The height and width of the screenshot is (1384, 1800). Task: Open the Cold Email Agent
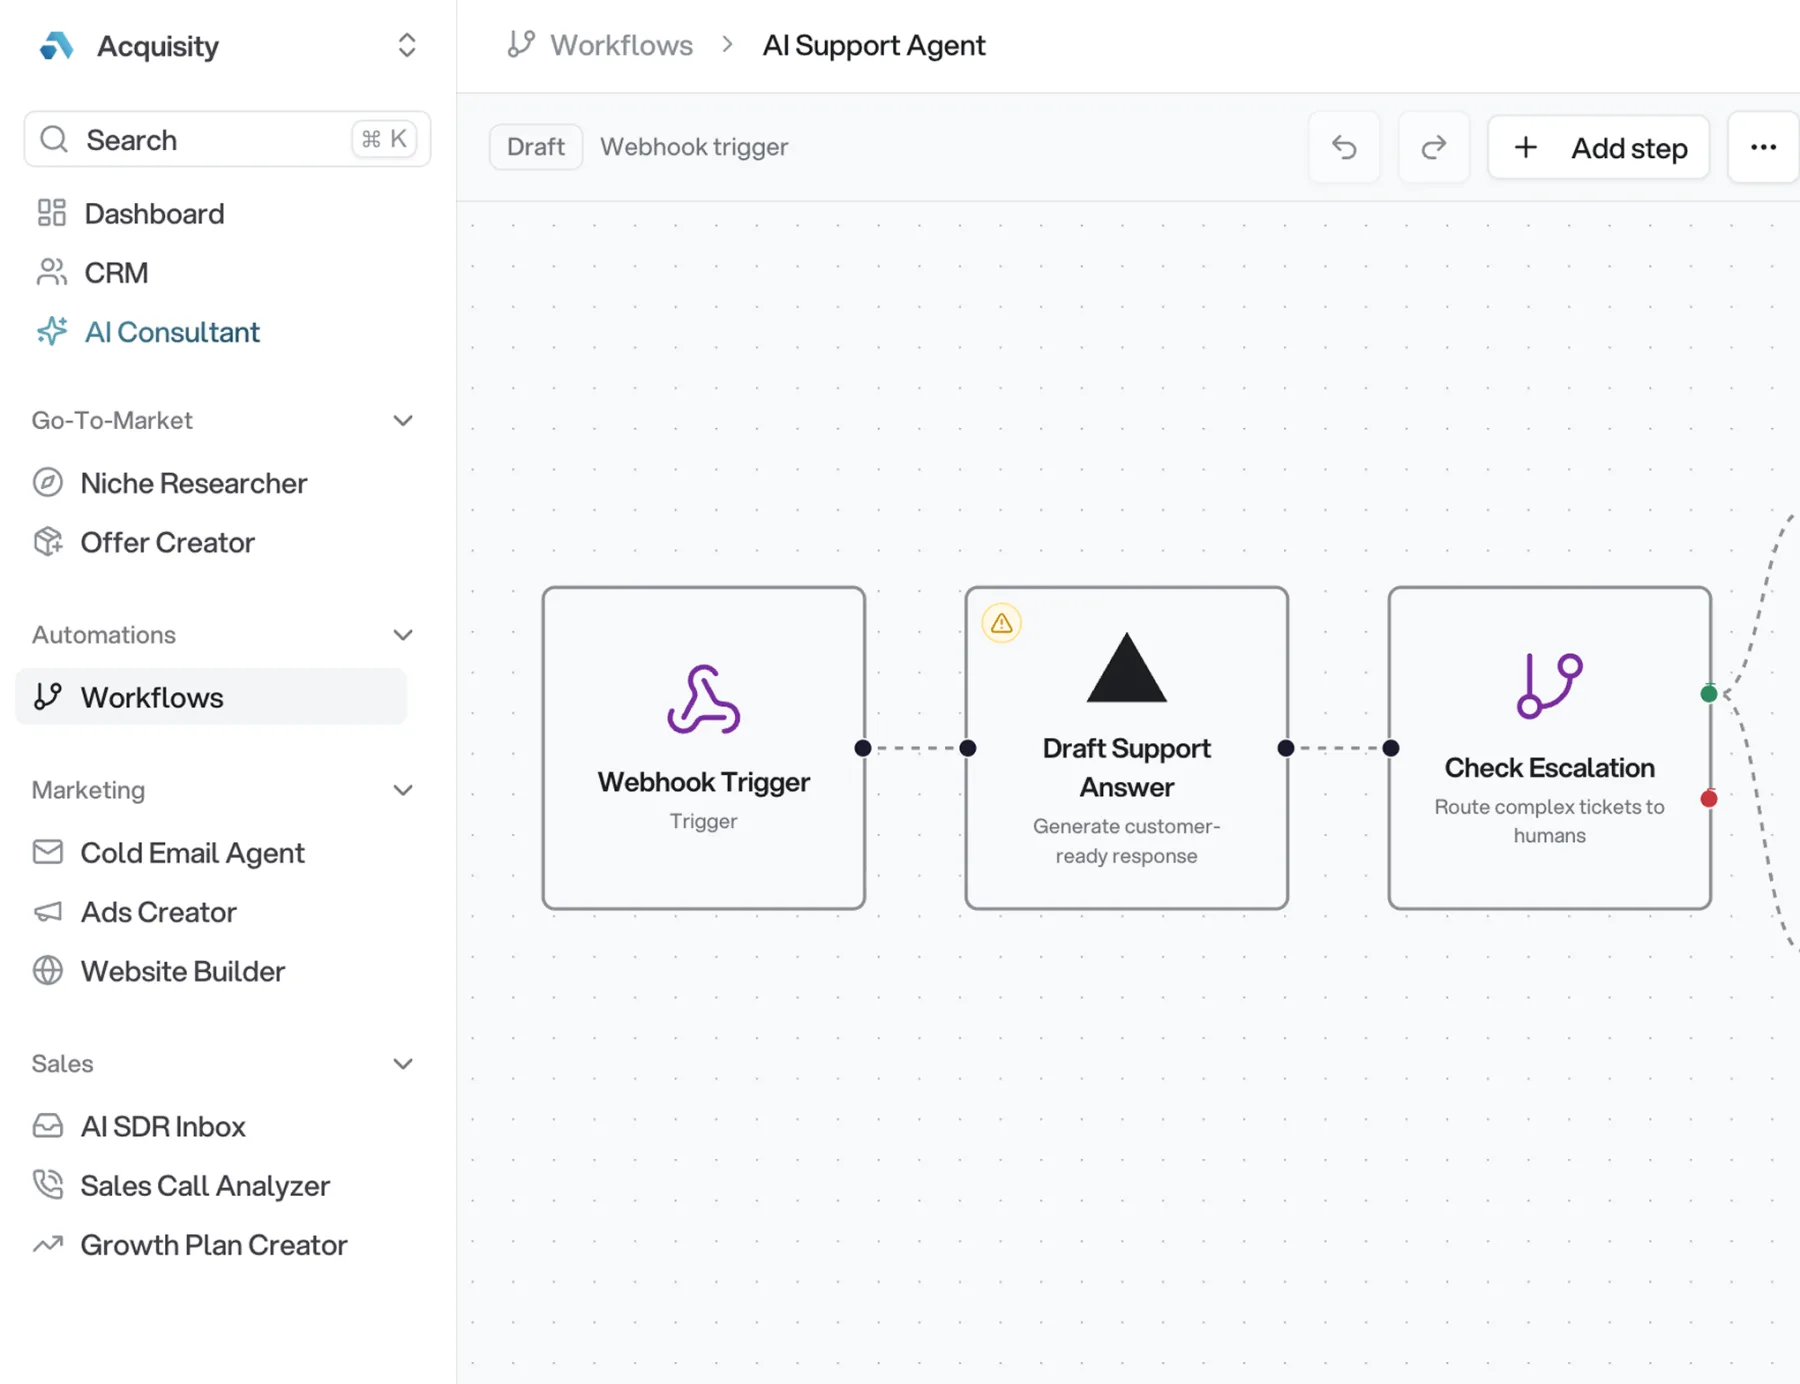pos(193,853)
